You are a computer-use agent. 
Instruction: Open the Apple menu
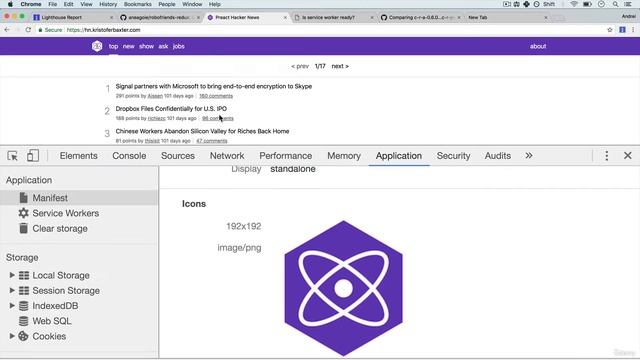[x=10, y=4]
